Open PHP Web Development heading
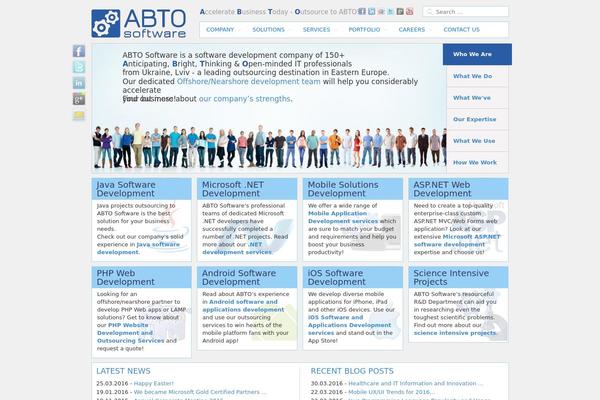This screenshot has width=600, height=400. pos(126,278)
